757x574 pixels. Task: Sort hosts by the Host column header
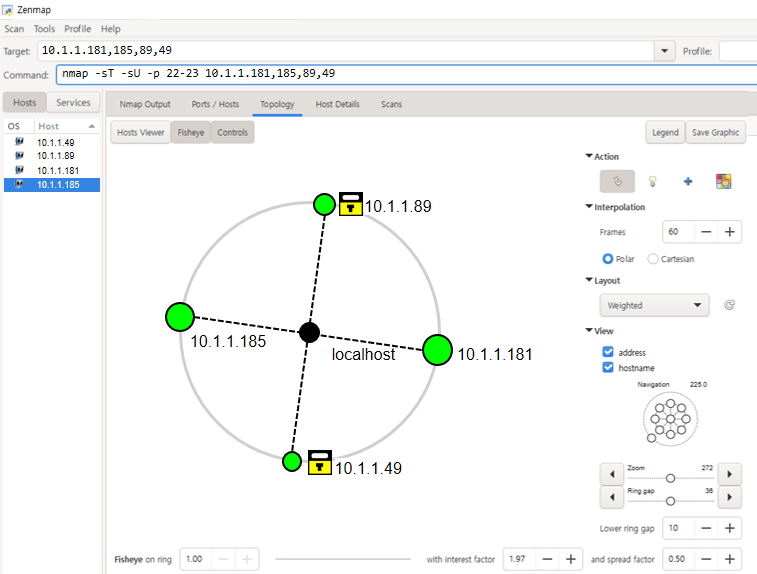67,126
